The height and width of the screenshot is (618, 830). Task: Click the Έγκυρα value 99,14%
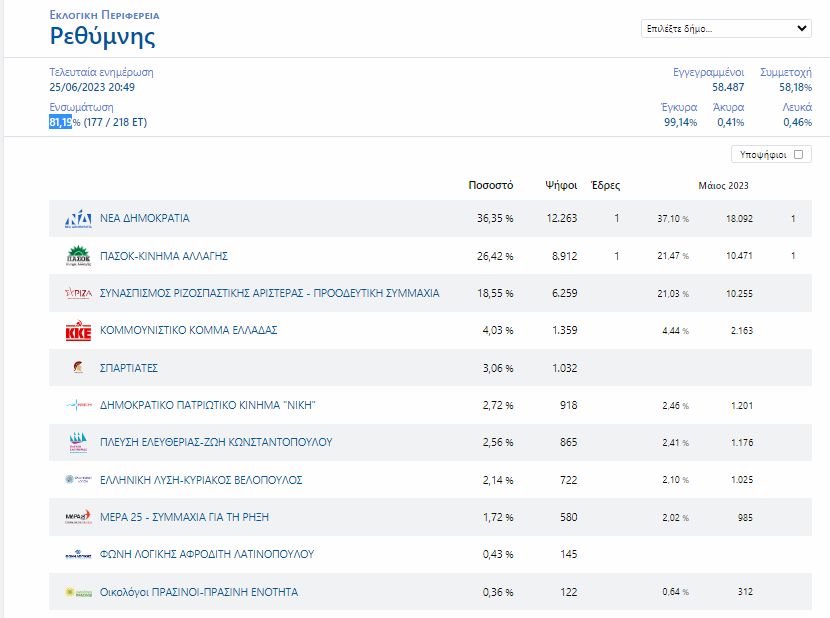pyautogui.click(x=680, y=122)
